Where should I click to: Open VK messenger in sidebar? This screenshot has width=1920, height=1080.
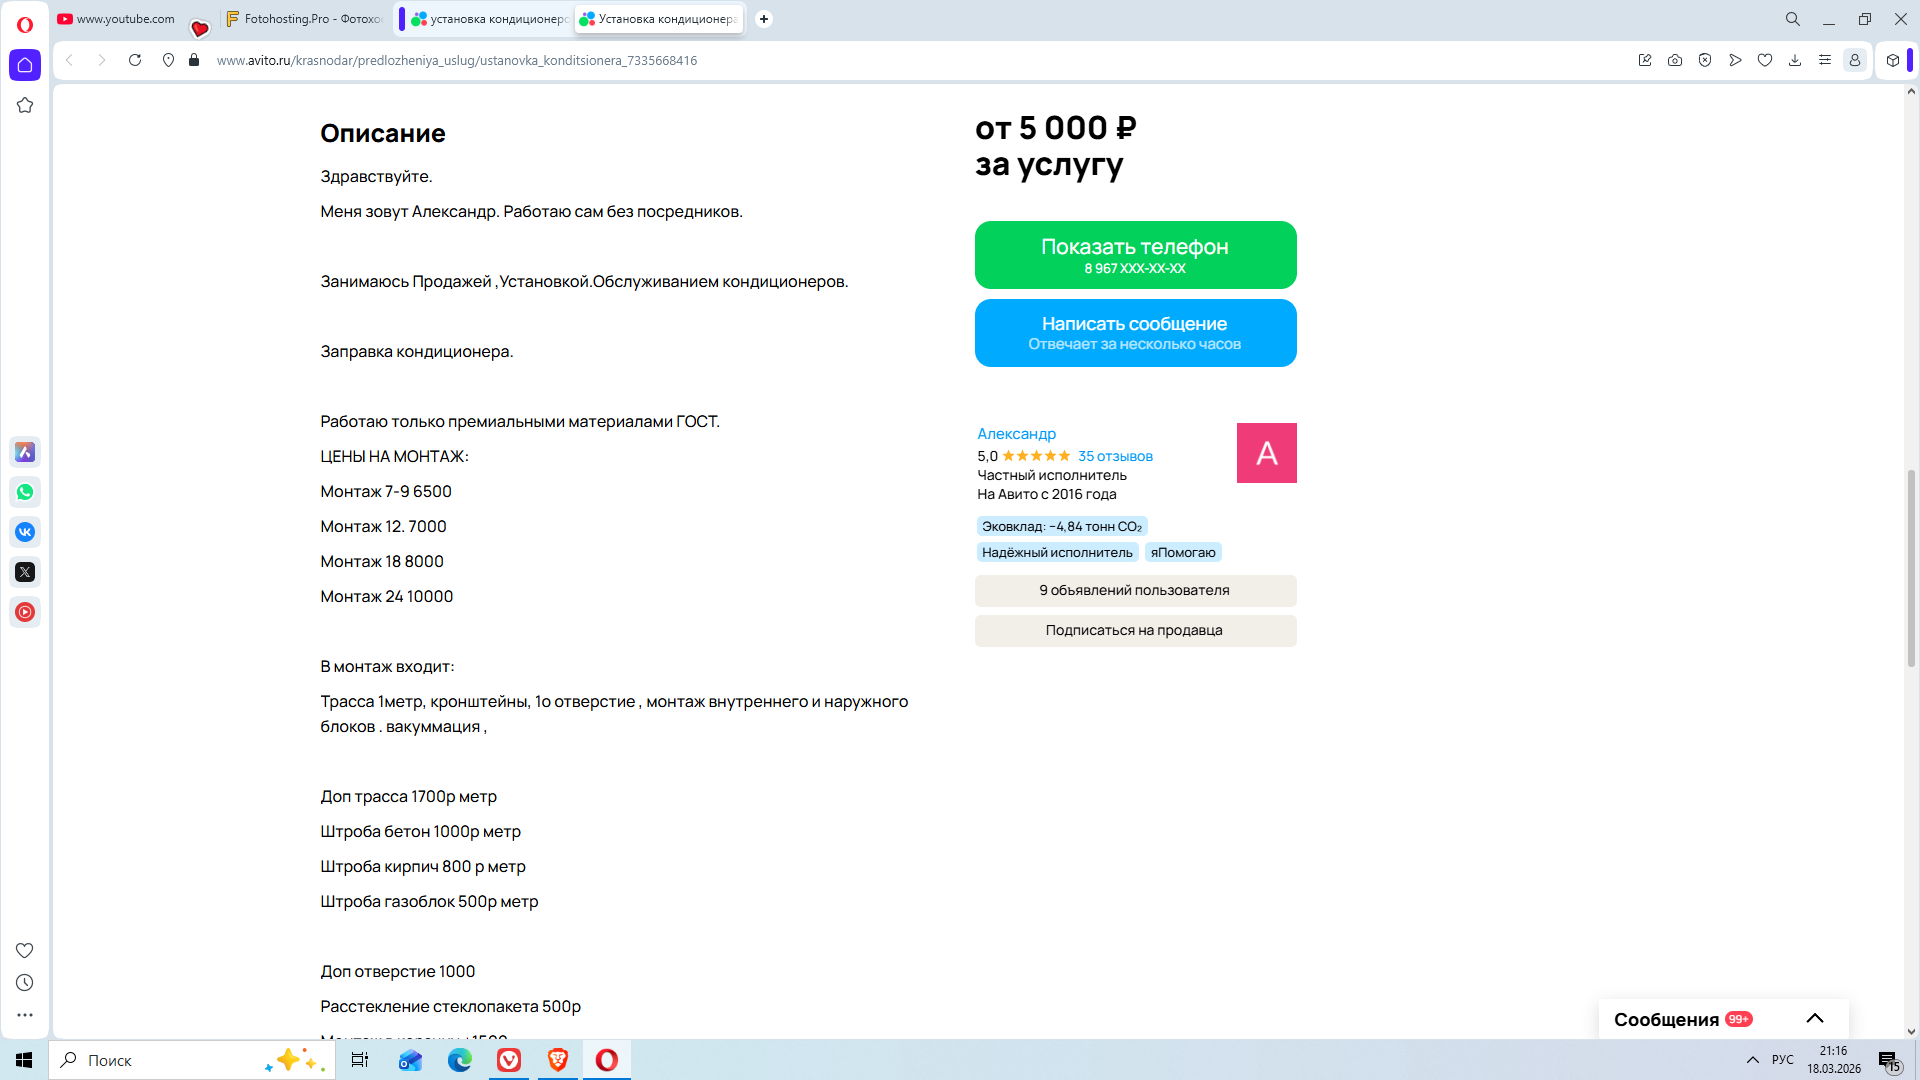[25, 532]
